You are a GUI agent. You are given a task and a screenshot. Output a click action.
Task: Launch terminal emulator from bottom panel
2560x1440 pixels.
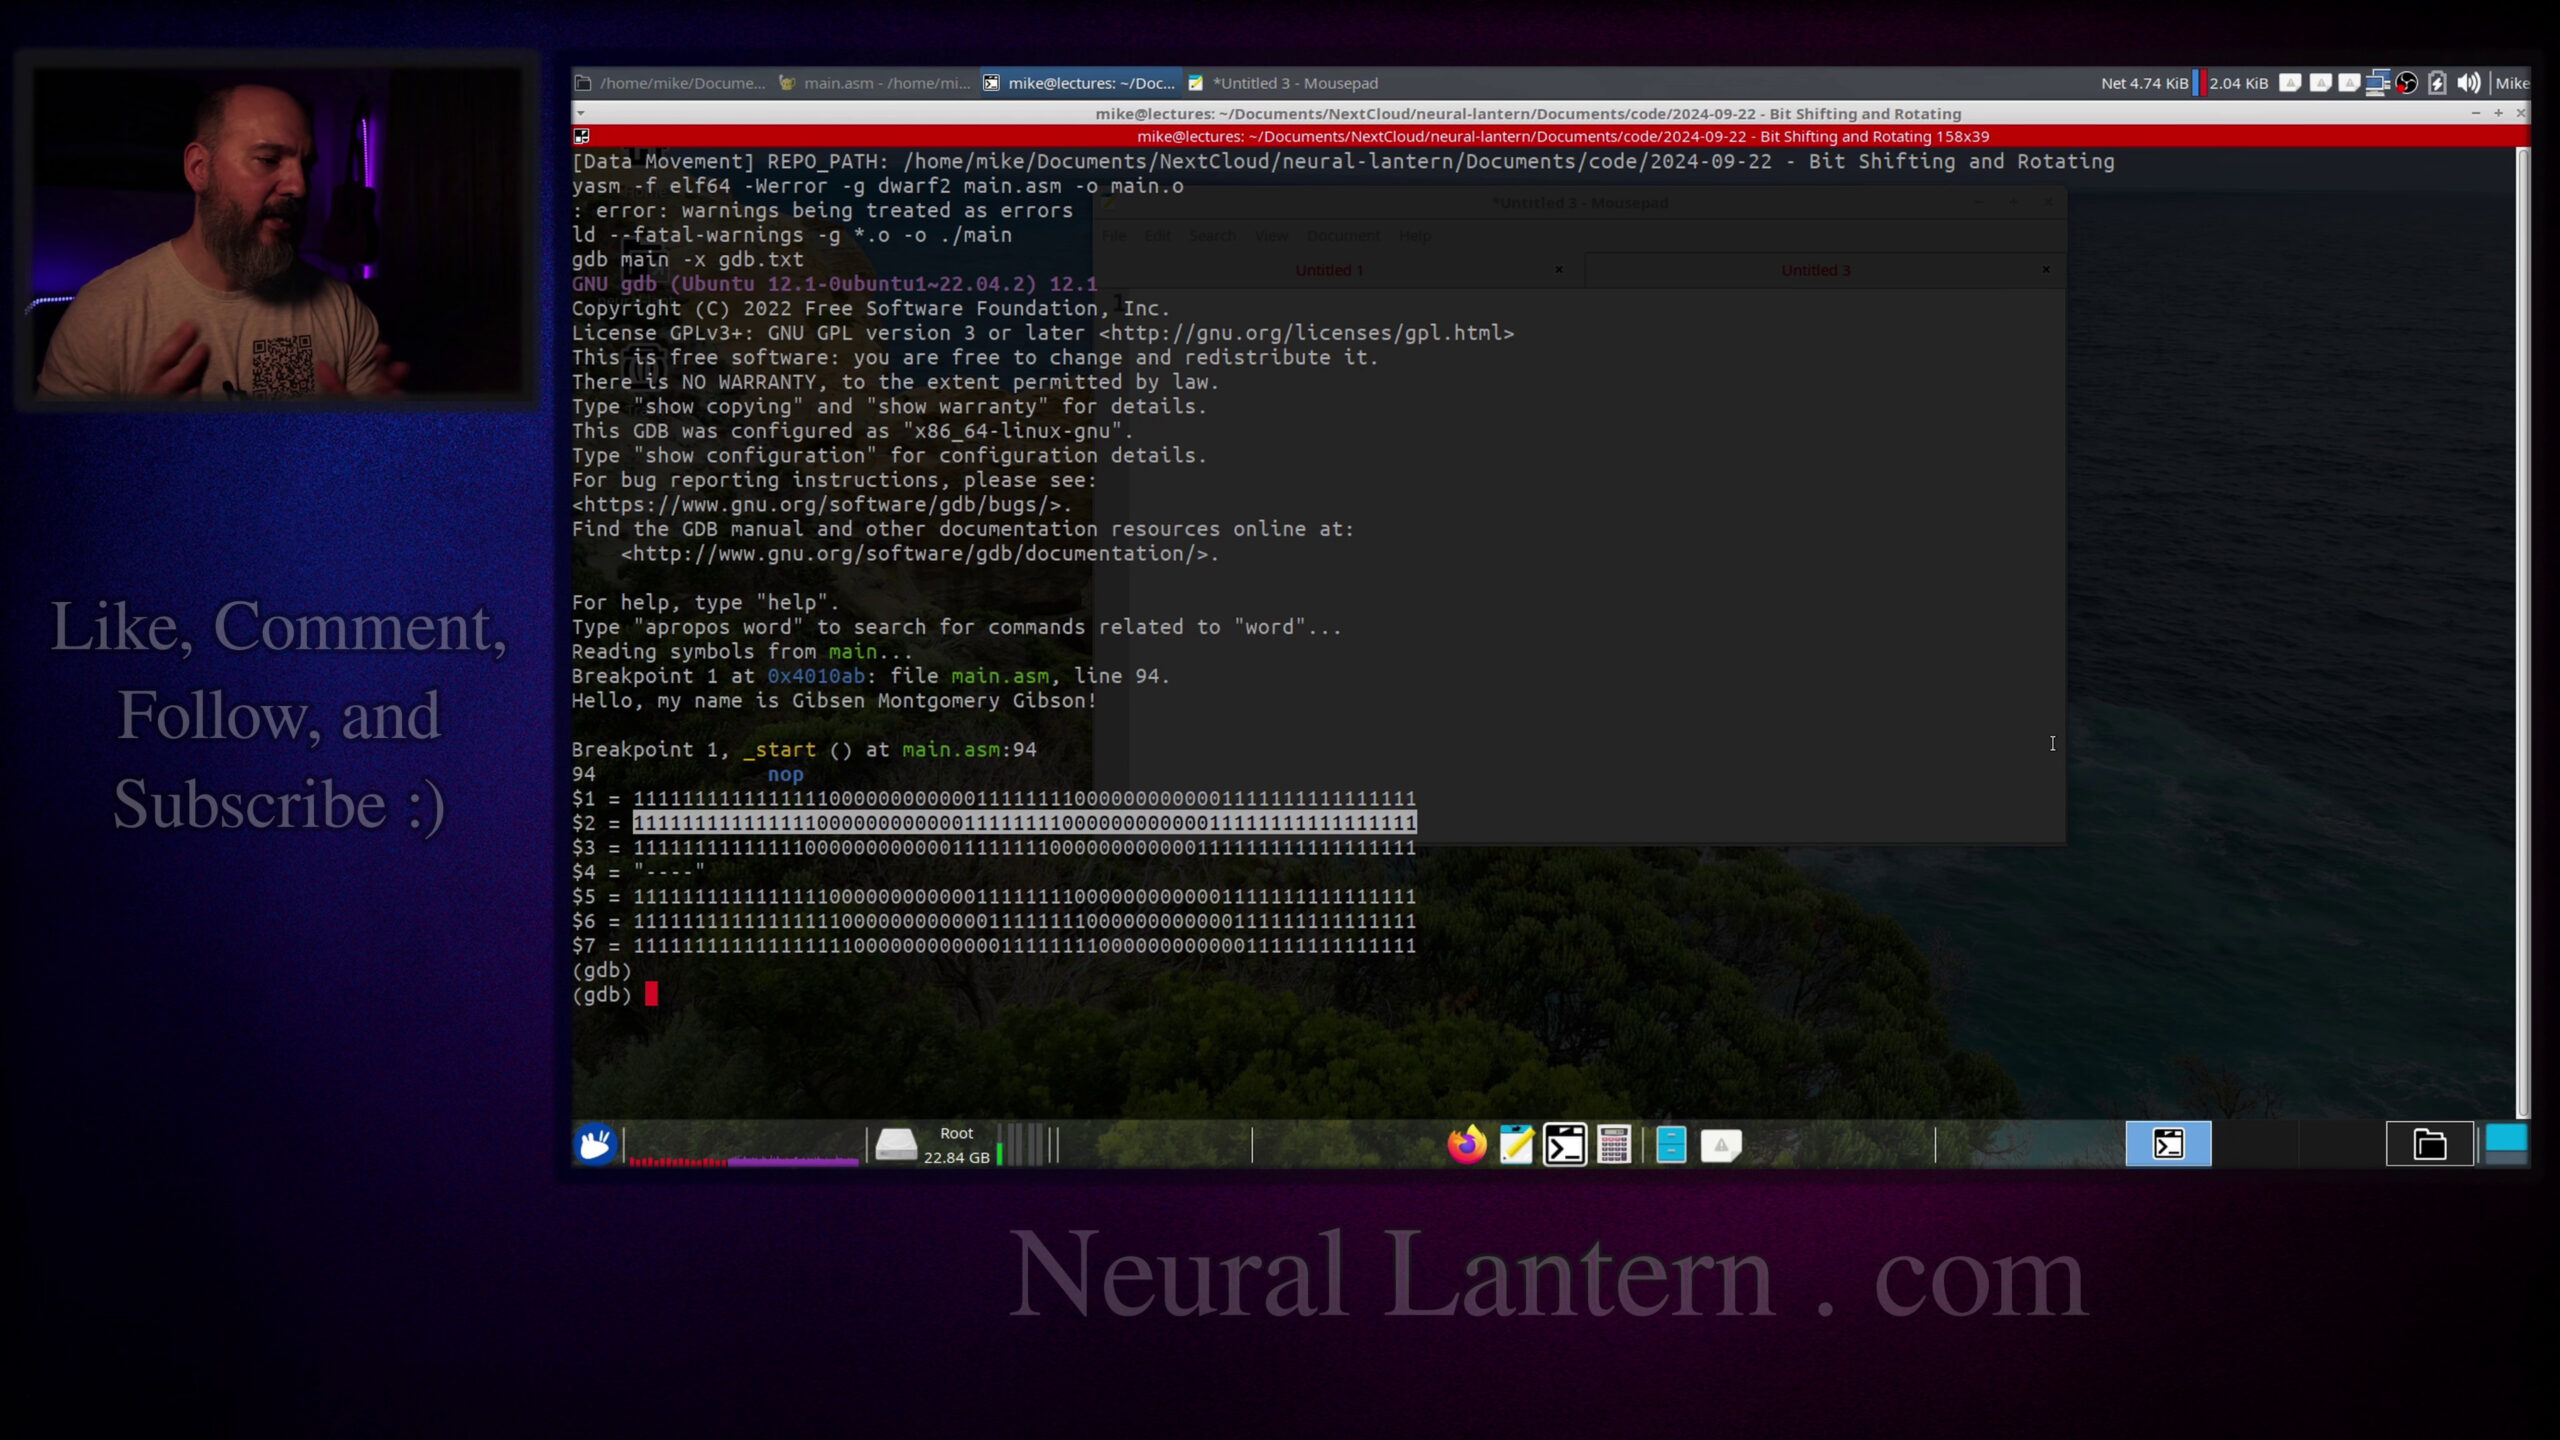1565,1144
